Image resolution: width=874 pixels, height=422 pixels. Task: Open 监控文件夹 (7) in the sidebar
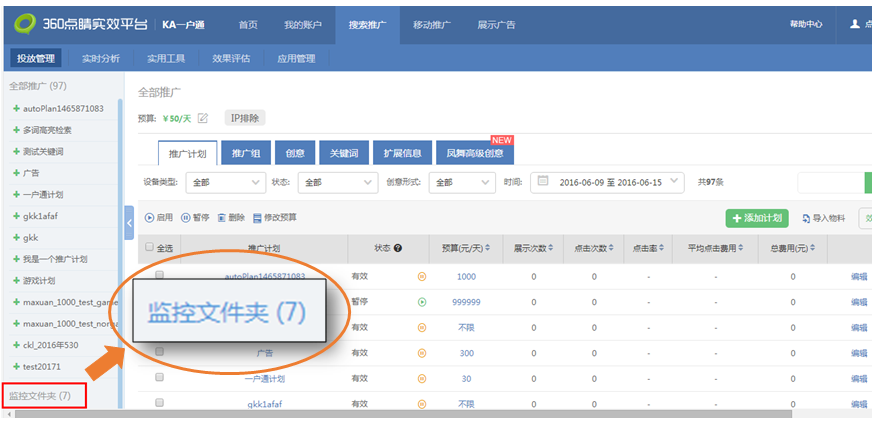40,396
